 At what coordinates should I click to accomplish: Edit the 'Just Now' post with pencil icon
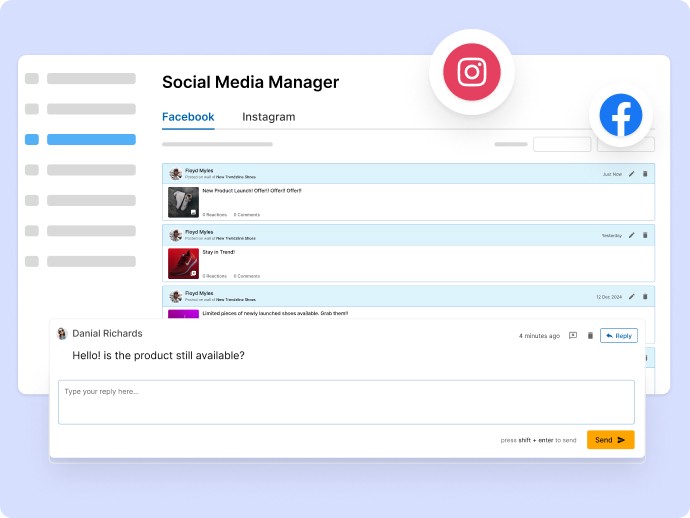[631, 174]
